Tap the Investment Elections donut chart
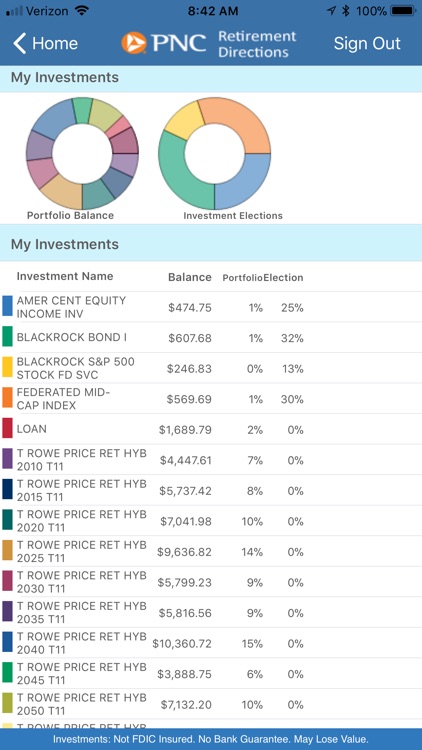This screenshot has height=750, width=422. point(214,154)
